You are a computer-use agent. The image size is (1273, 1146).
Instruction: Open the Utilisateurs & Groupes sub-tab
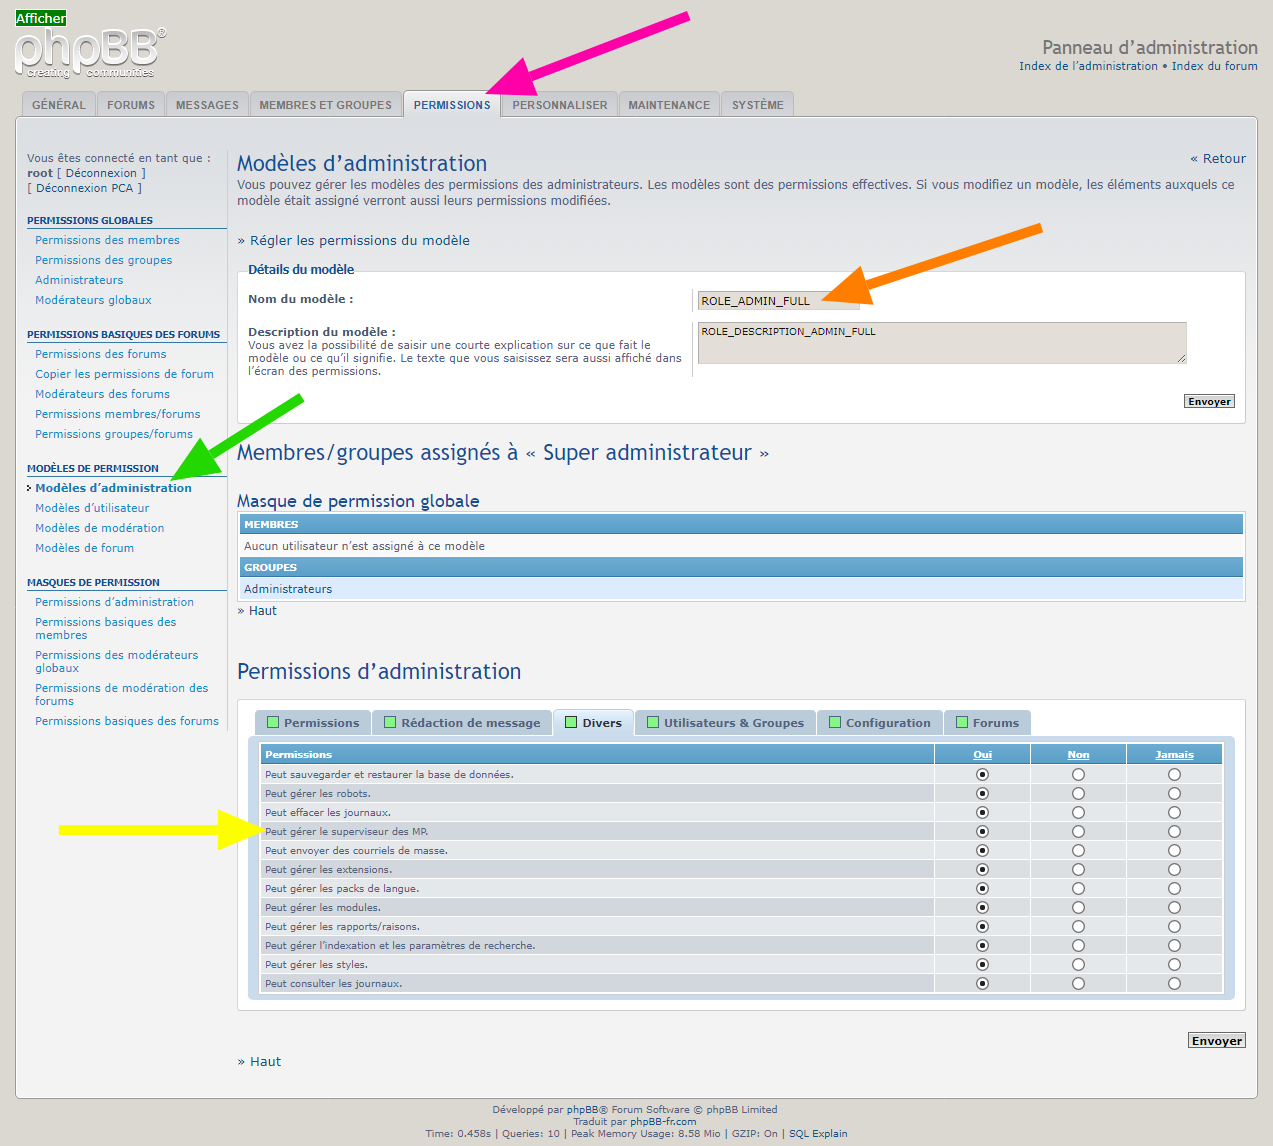[x=733, y=723]
